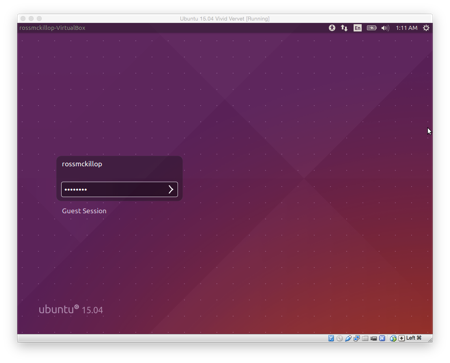Open the keyboard layout indicator
450x363 pixels.
click(x=357, y=28)
